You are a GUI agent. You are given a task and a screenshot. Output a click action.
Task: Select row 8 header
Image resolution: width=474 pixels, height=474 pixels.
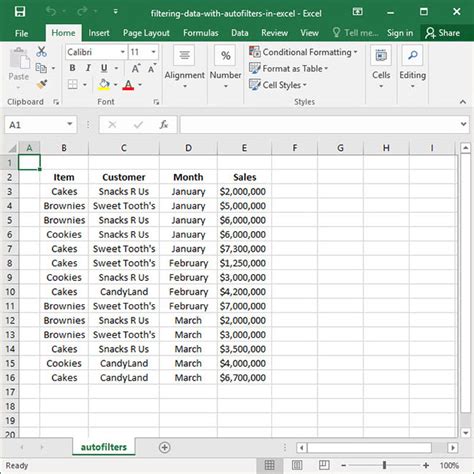click(x=10, y=263)
